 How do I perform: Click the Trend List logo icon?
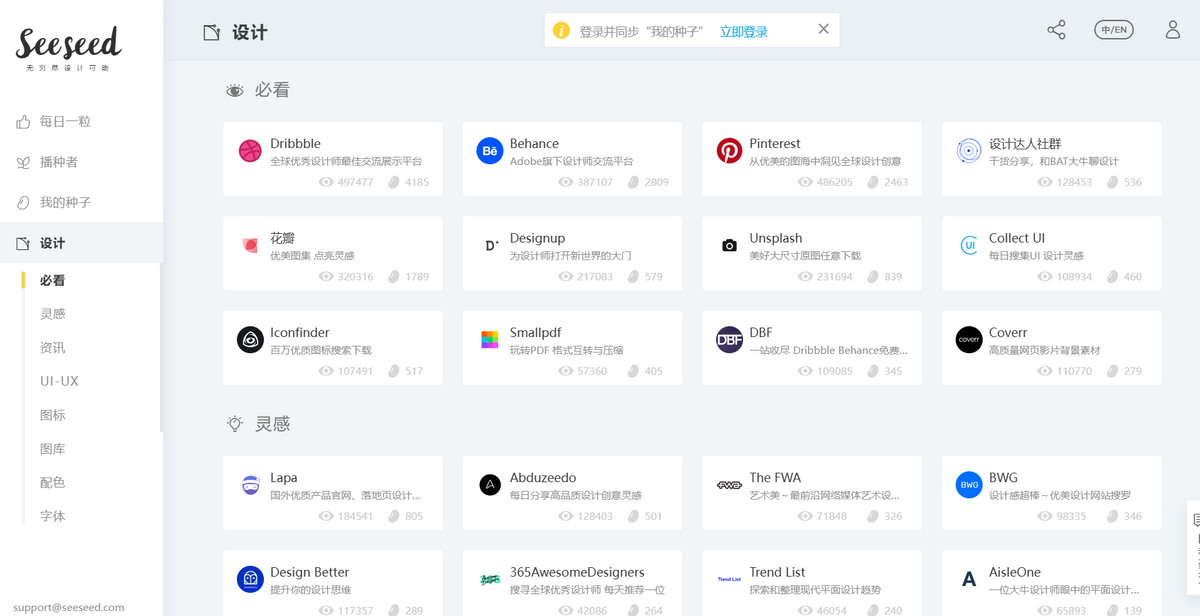click(729, 579)
